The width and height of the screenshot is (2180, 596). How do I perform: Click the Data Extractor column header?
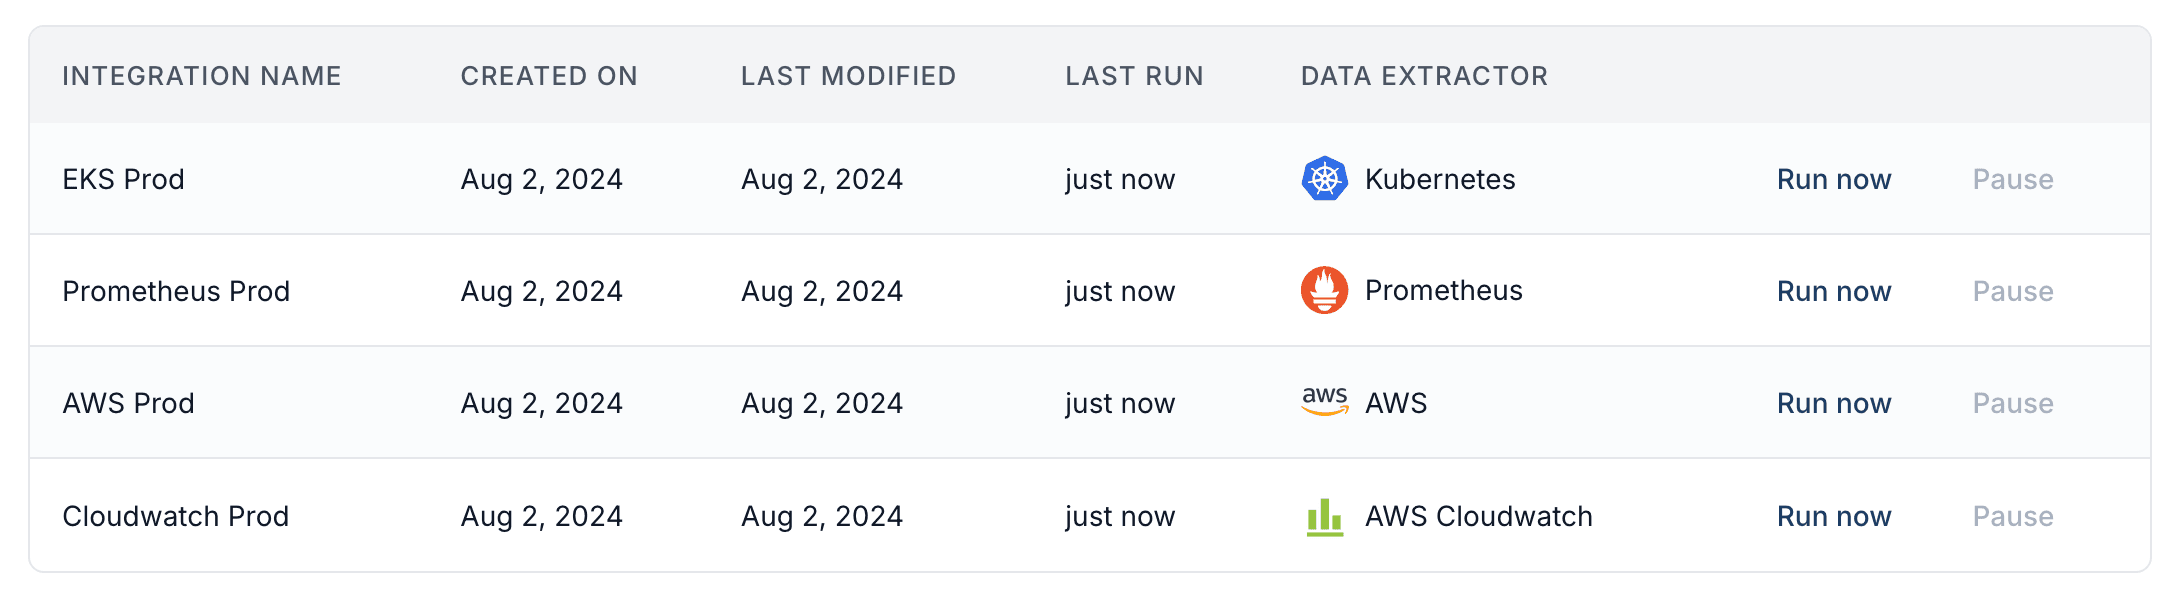click(1424, 76)
